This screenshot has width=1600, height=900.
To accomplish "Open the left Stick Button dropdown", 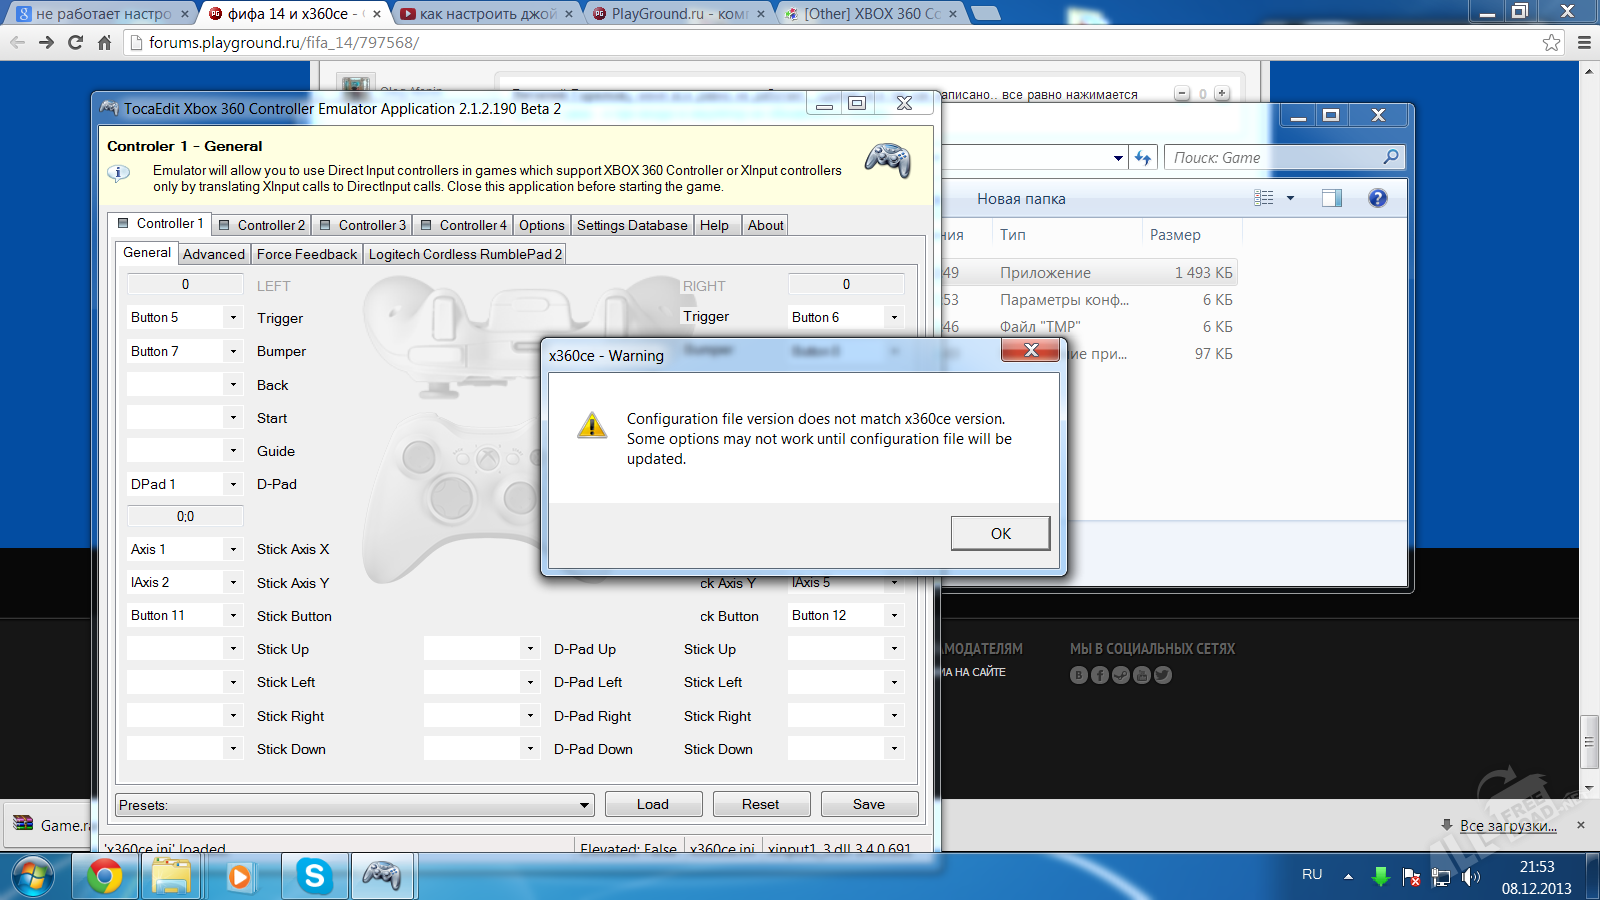I will point(233,616).
